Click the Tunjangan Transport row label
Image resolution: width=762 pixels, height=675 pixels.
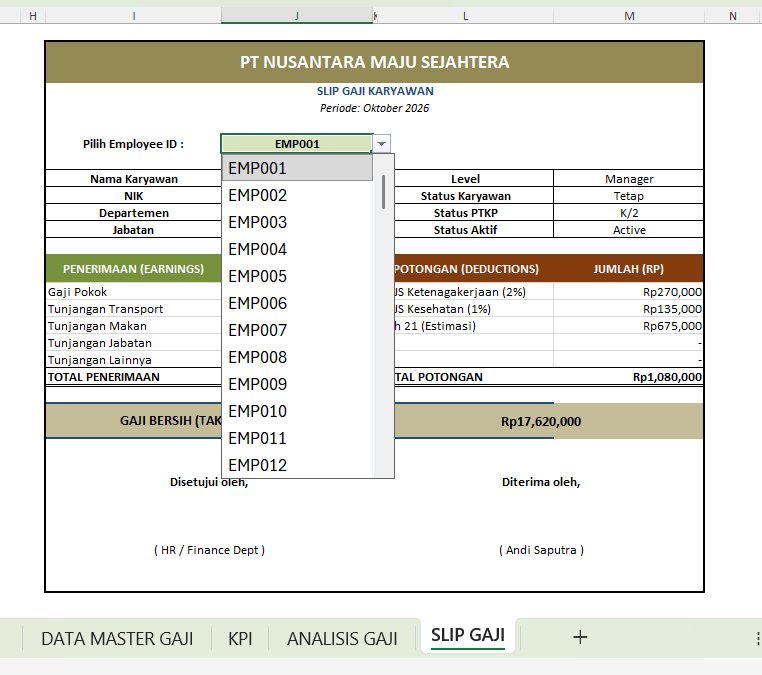point(105,309)
